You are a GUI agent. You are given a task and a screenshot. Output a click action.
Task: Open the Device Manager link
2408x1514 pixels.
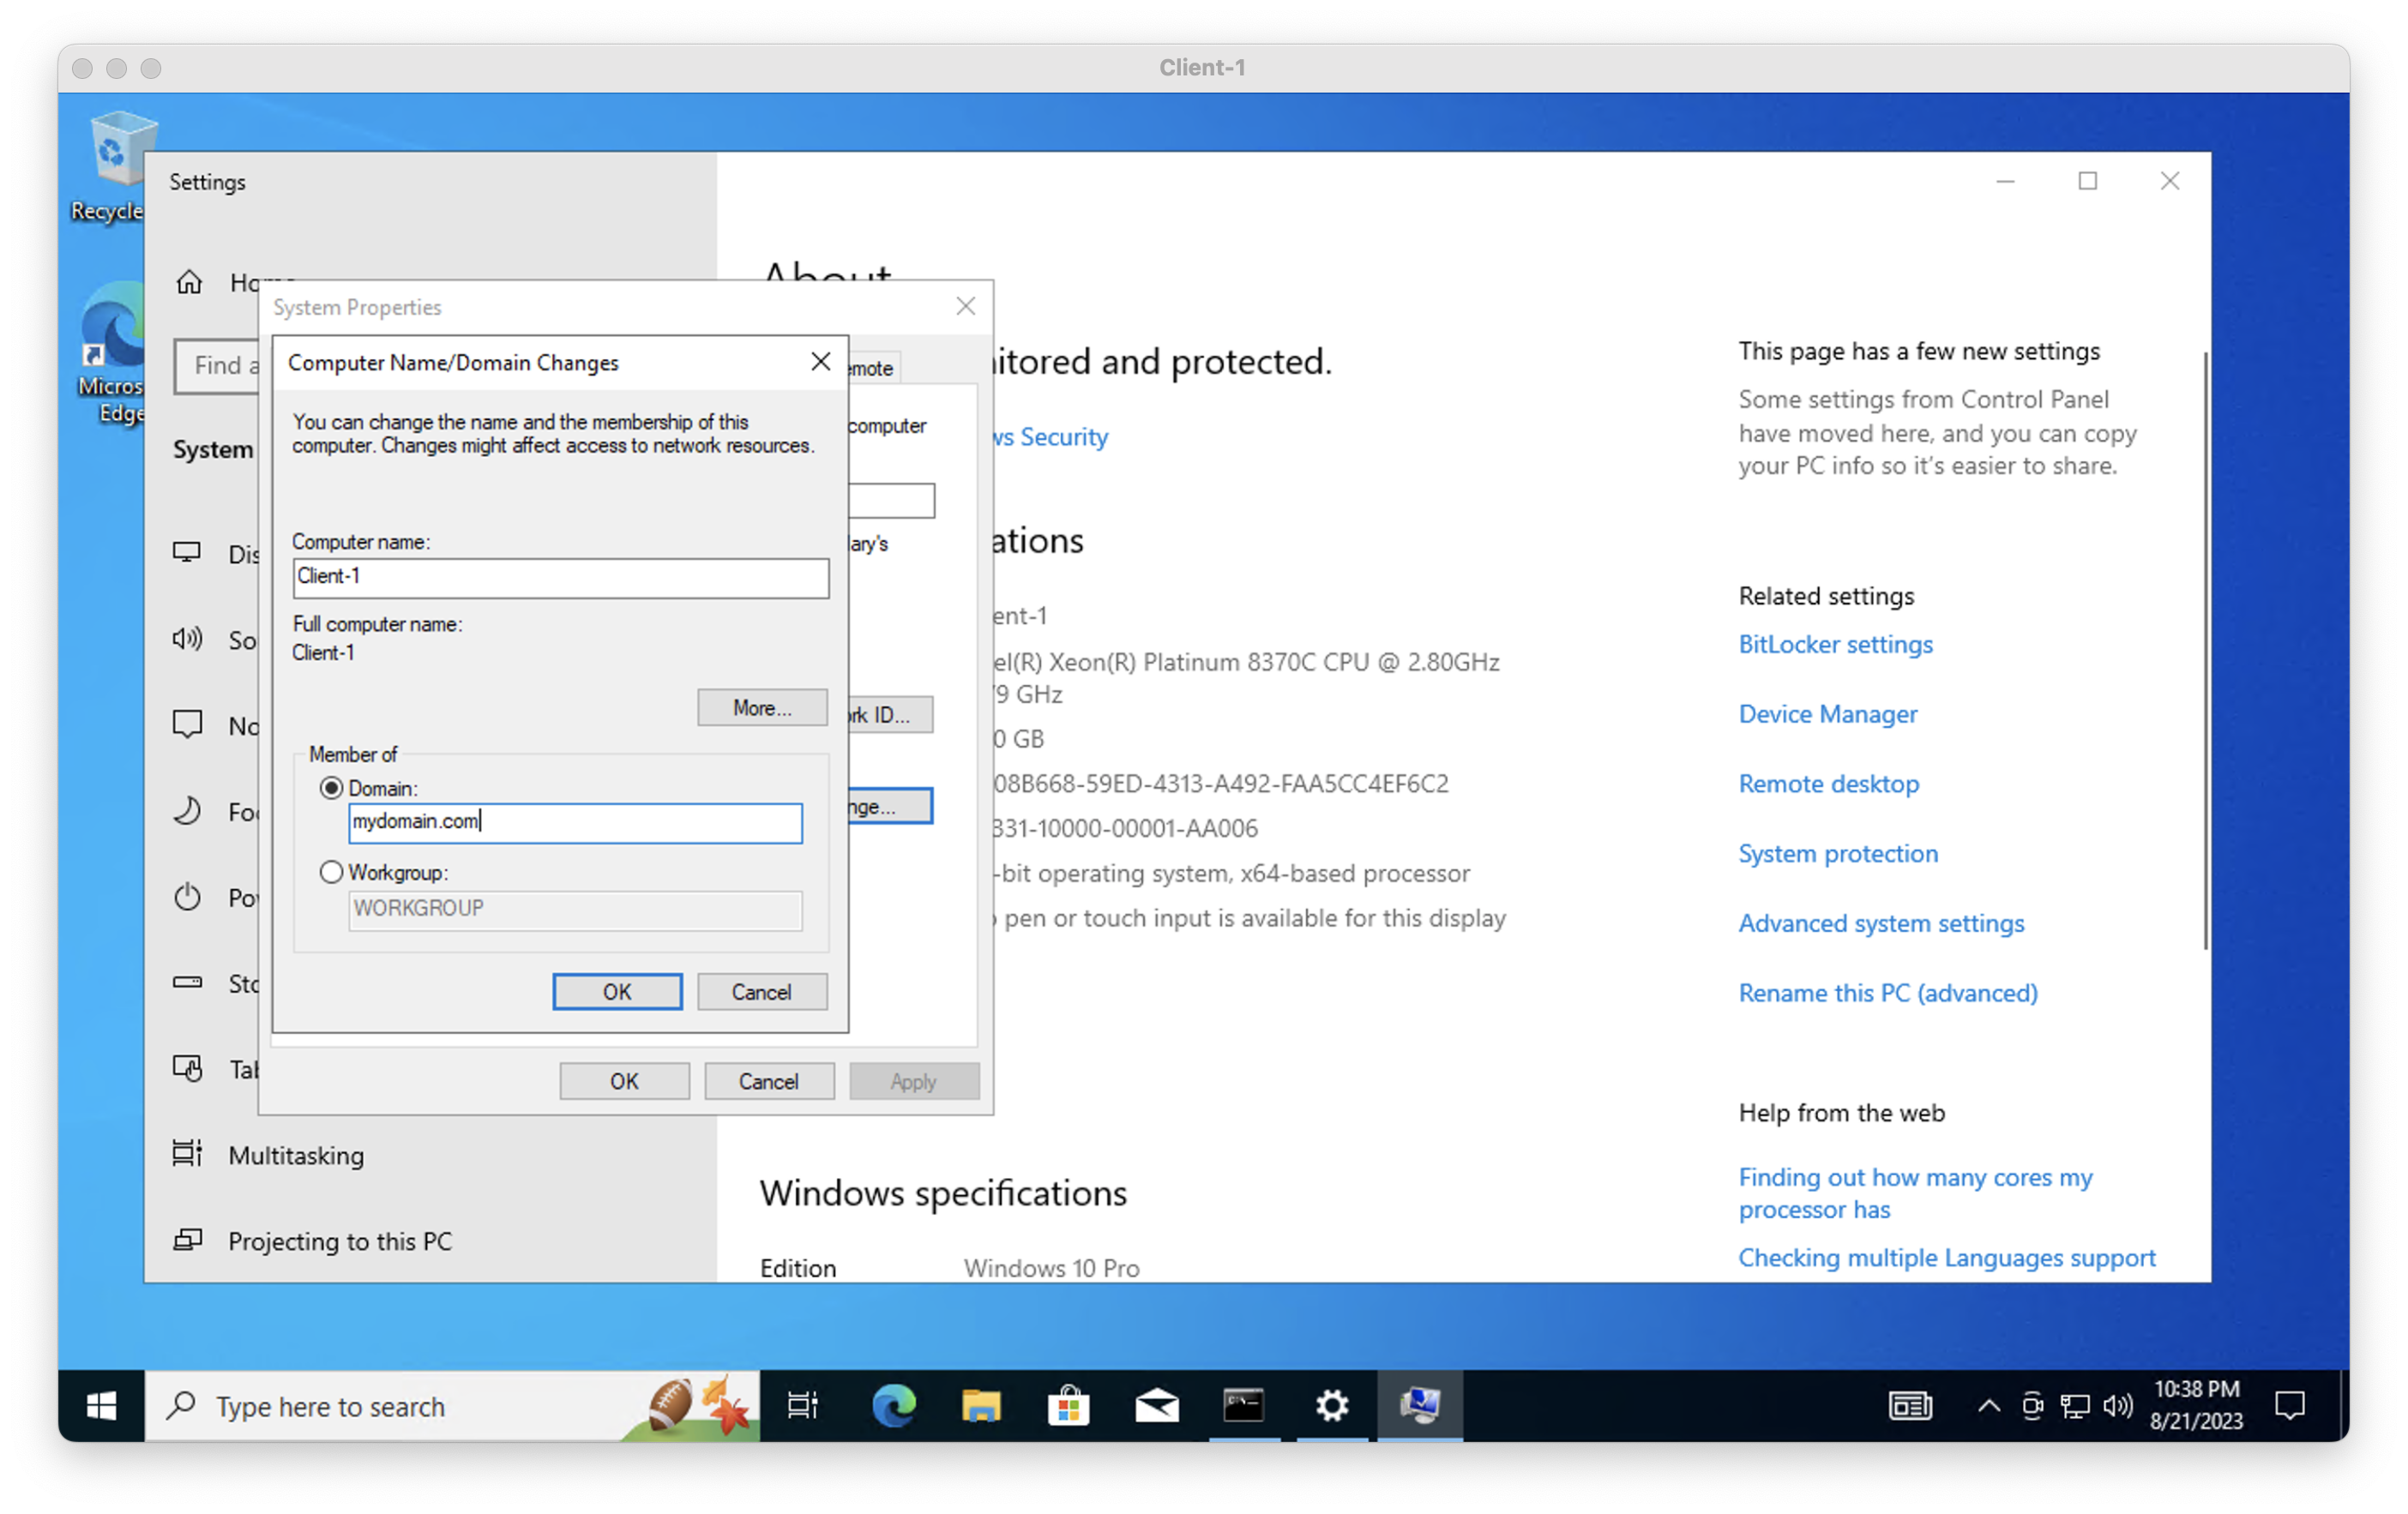(x=1827, y=714)
